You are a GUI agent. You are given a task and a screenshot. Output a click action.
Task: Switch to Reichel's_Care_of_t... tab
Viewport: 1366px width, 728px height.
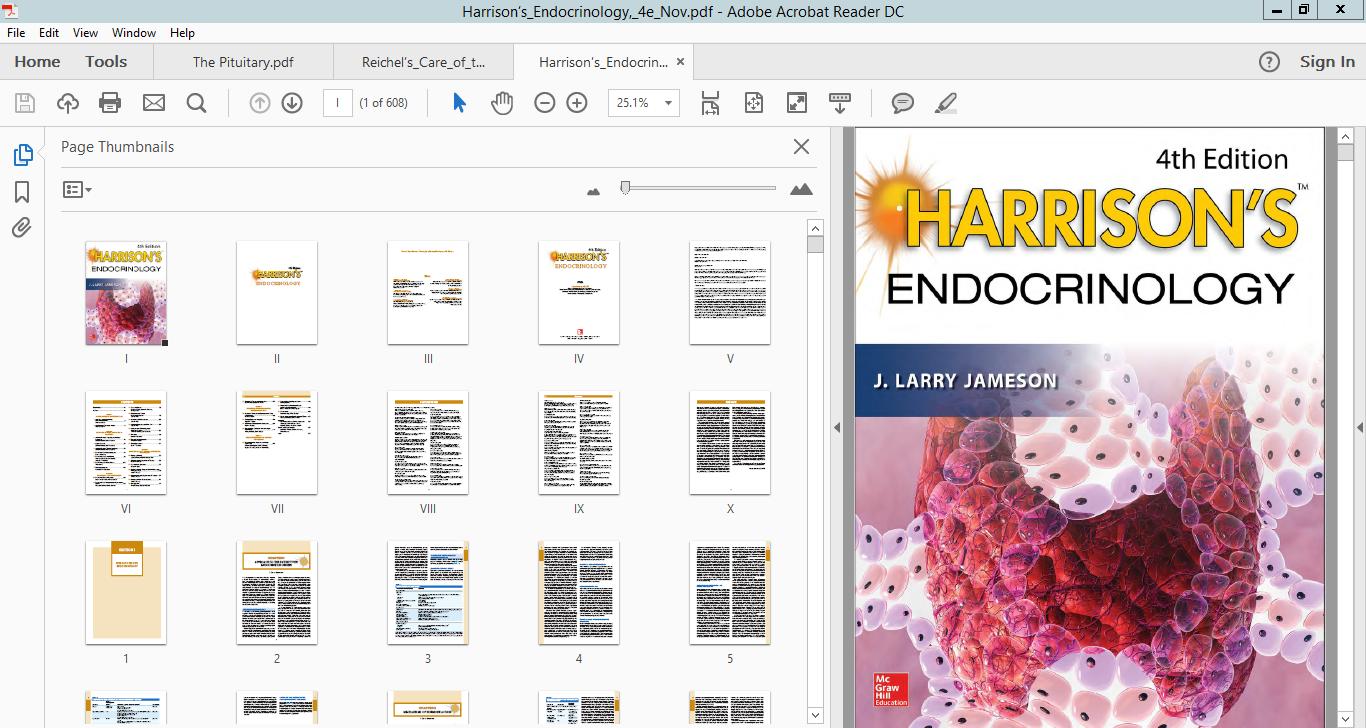423,62
